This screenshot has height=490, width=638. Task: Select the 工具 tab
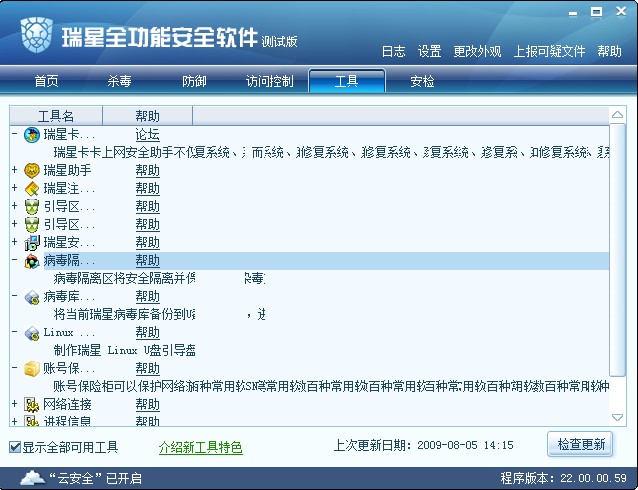point(347,81)
